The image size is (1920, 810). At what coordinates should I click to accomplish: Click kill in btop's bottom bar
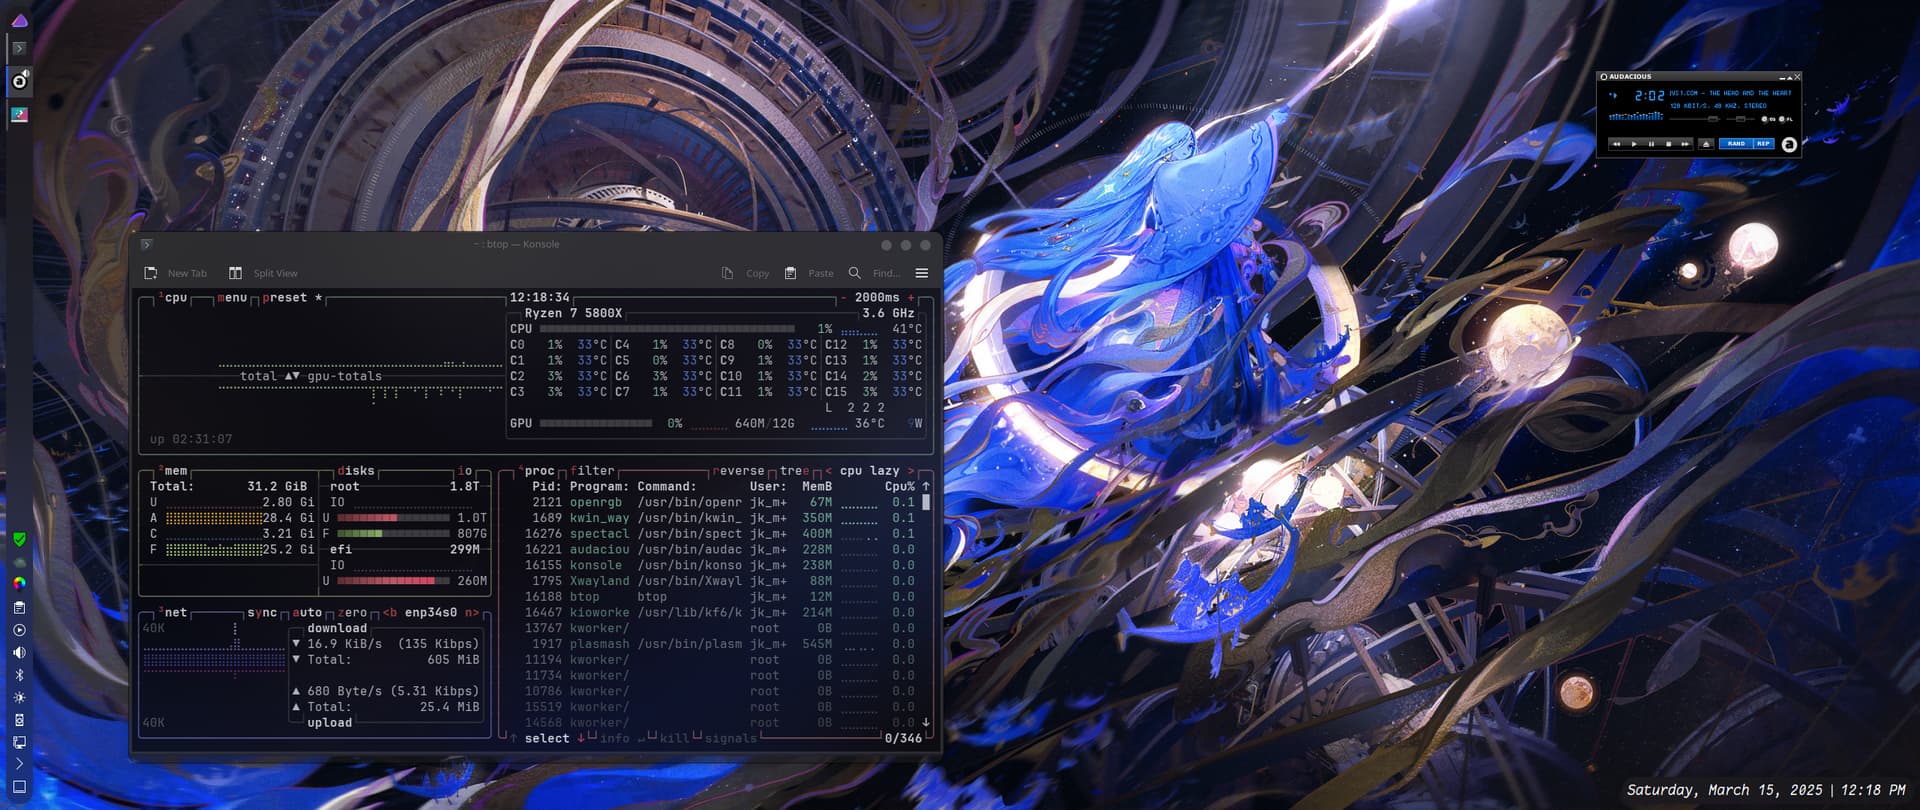[x=675, y=738]
